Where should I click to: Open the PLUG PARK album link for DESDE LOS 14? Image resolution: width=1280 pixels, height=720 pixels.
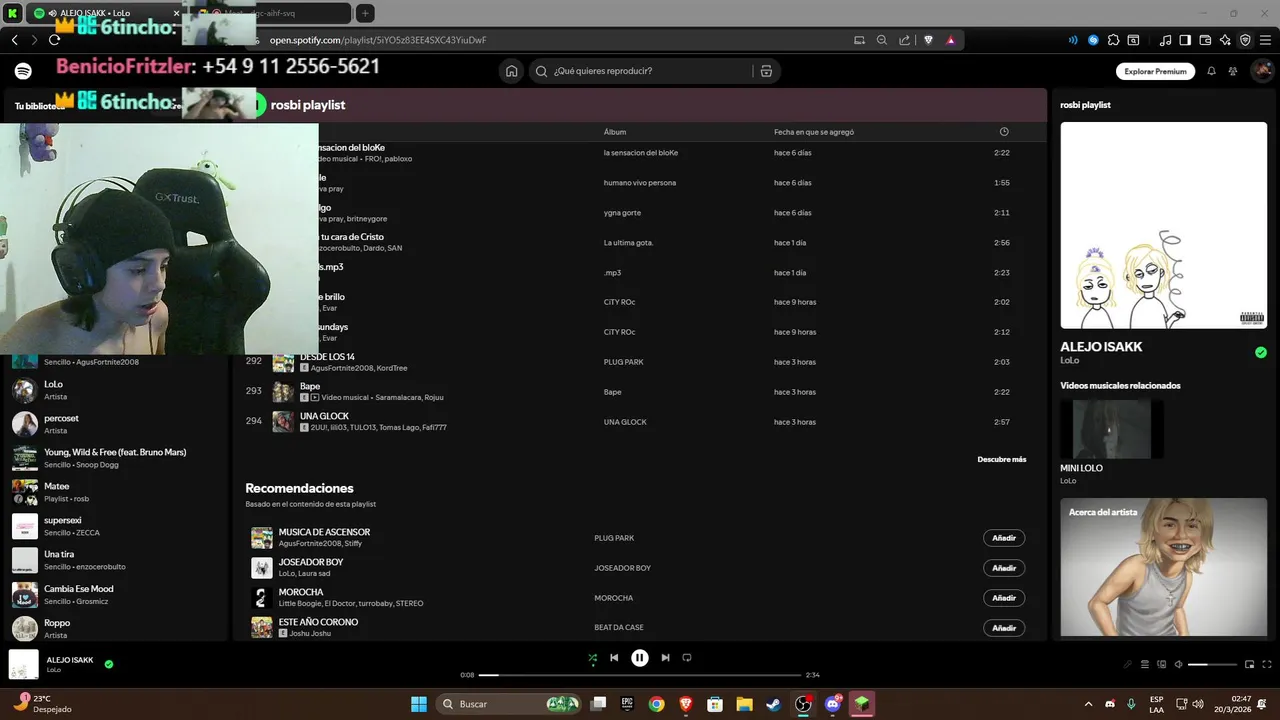[x=623, y=362]
